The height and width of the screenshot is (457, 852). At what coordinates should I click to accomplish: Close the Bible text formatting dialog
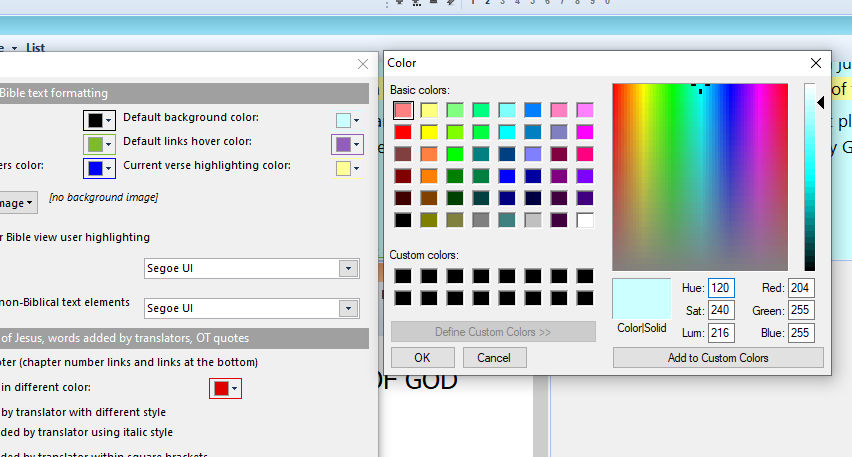point(363,64)
